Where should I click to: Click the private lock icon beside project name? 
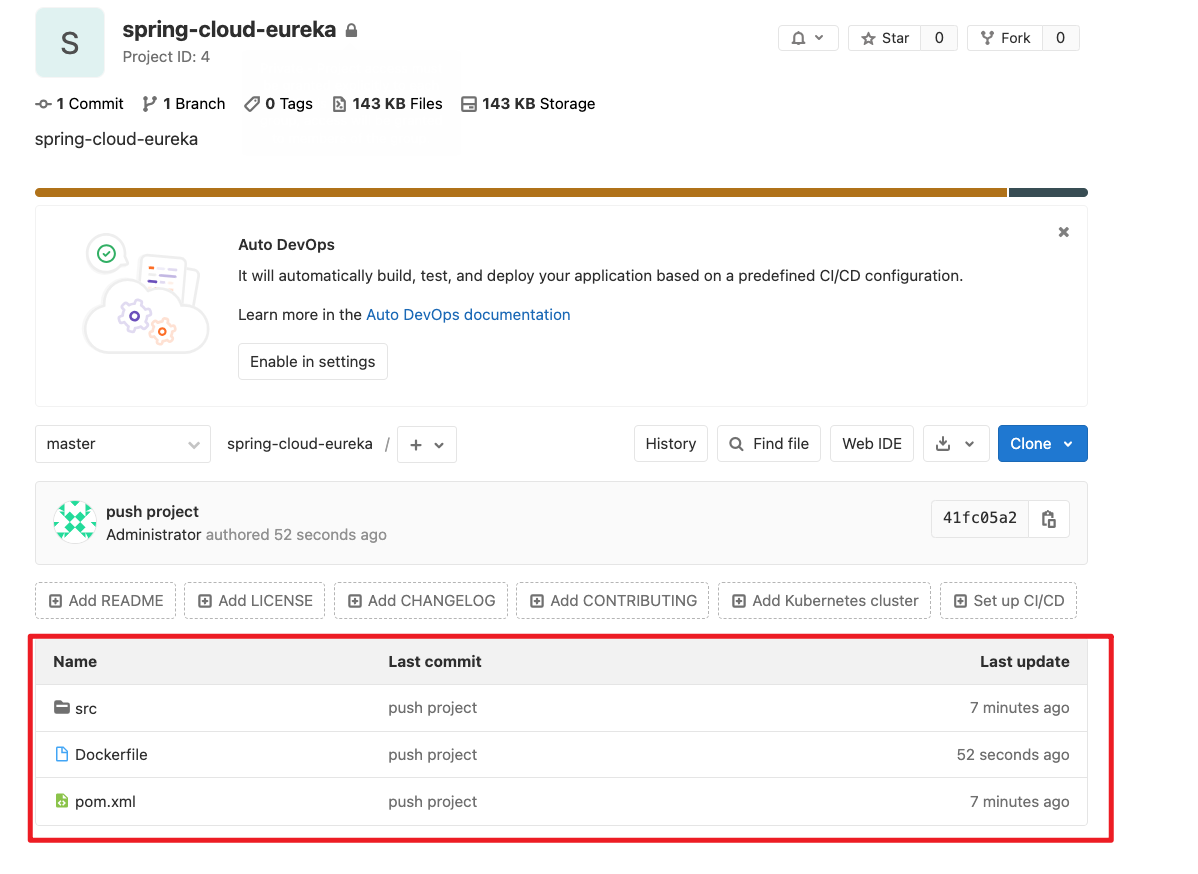(351, 31)
